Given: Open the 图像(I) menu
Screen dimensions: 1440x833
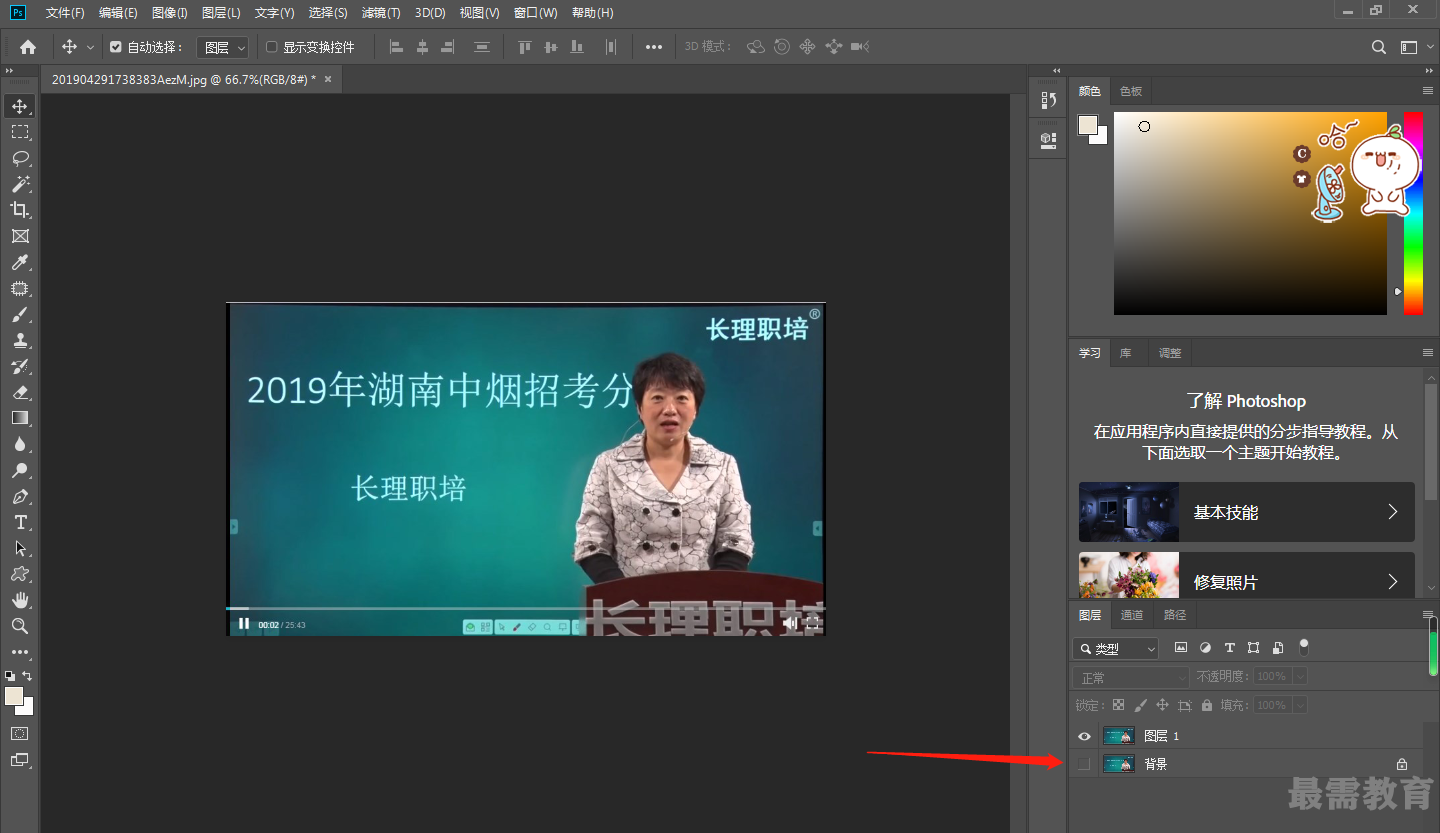Looking at the screenshot, I should 169,13.
